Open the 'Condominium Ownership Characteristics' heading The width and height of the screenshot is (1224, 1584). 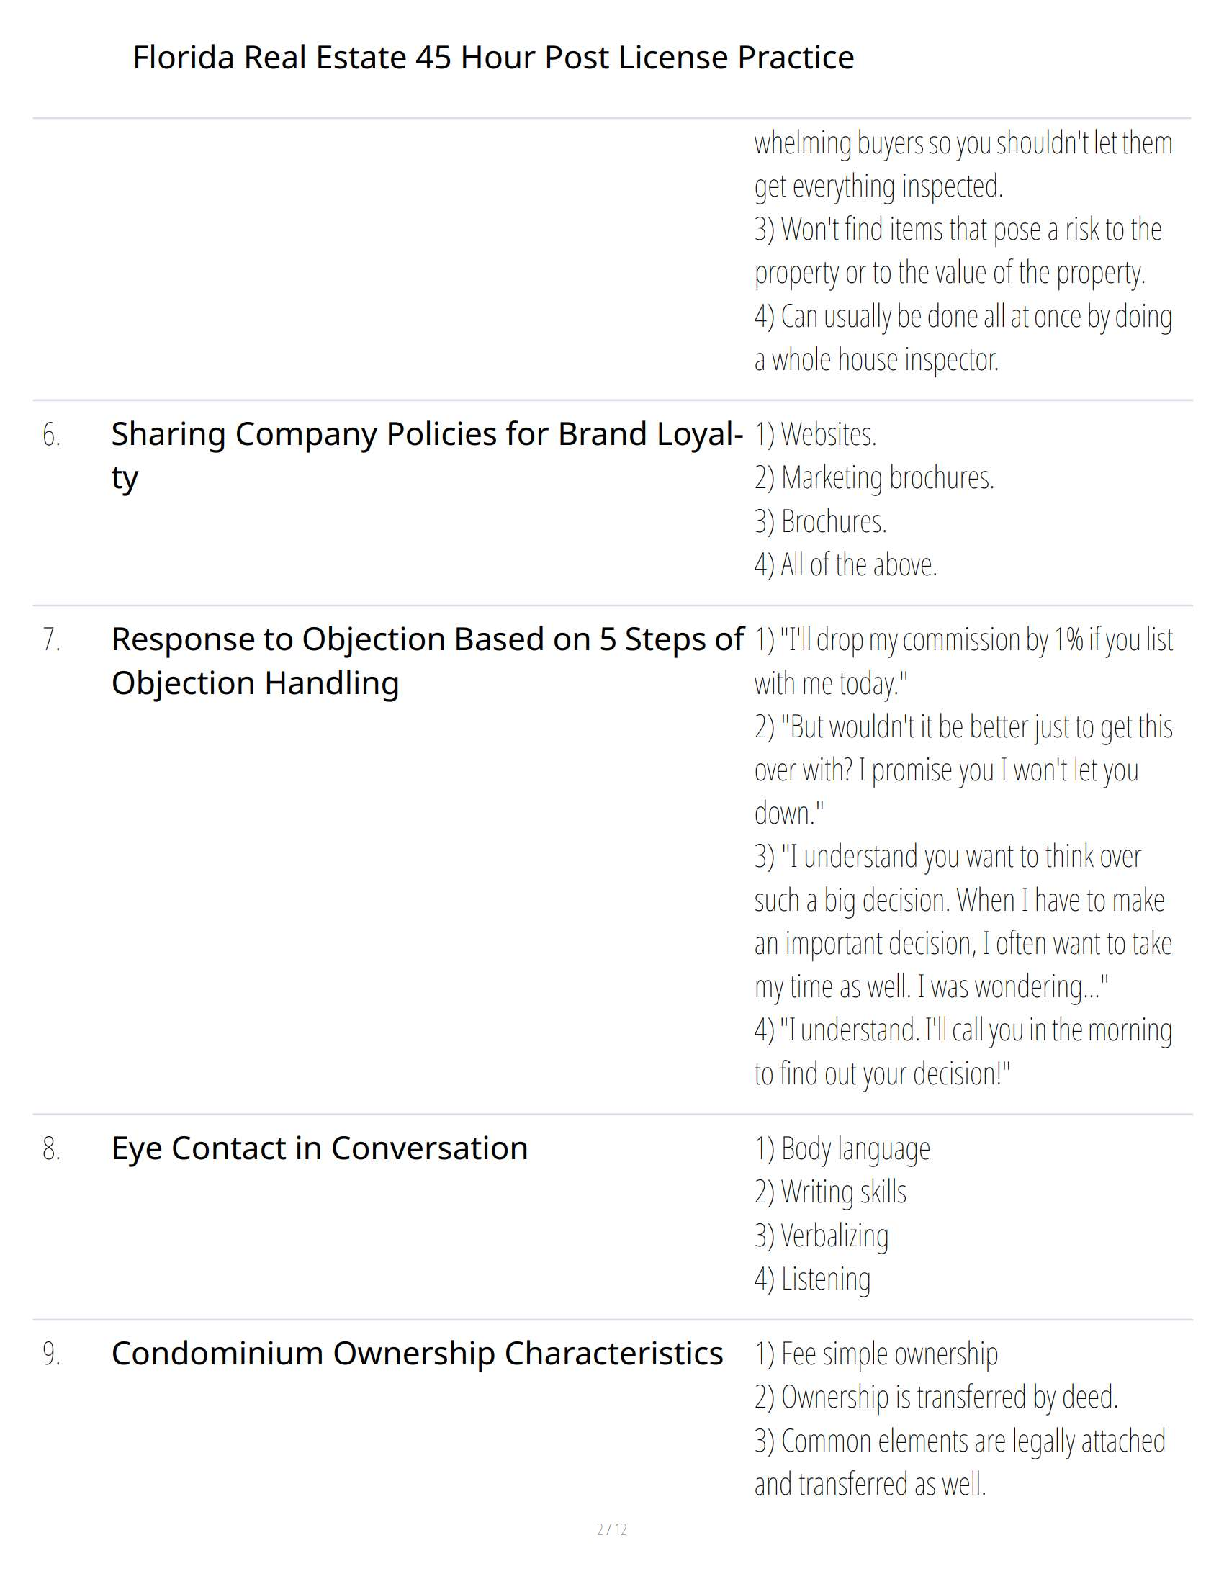click(417, 1353)
